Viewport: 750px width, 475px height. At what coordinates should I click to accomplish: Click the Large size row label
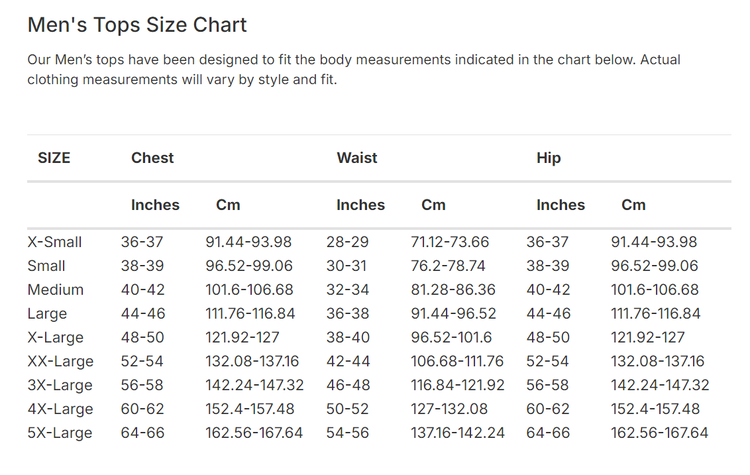point(47,314)
